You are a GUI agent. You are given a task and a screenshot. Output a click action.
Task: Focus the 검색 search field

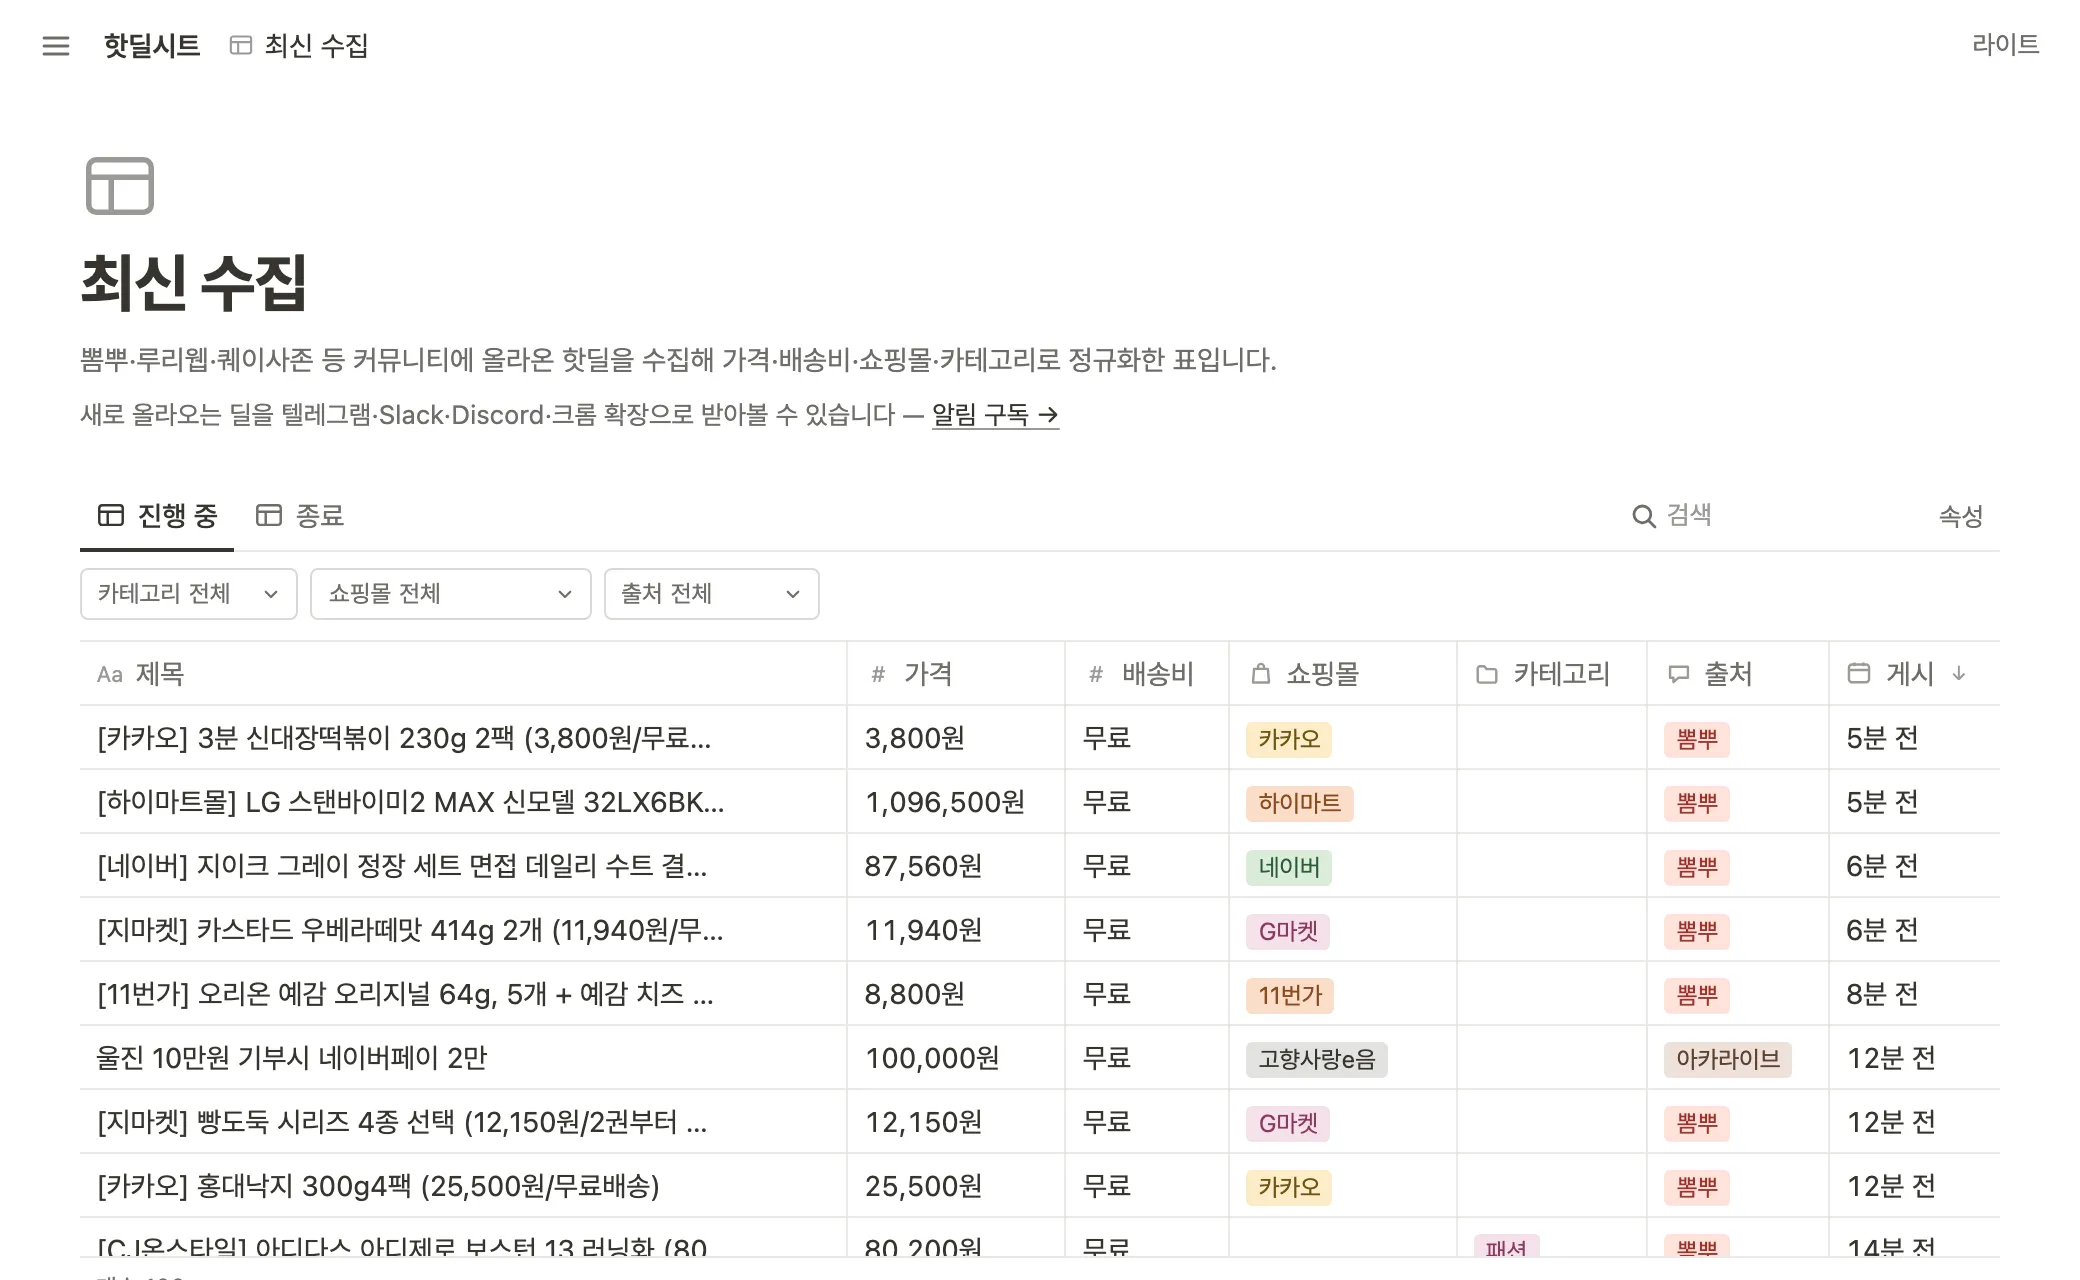pyautogui.click(x=1764, y=516)
